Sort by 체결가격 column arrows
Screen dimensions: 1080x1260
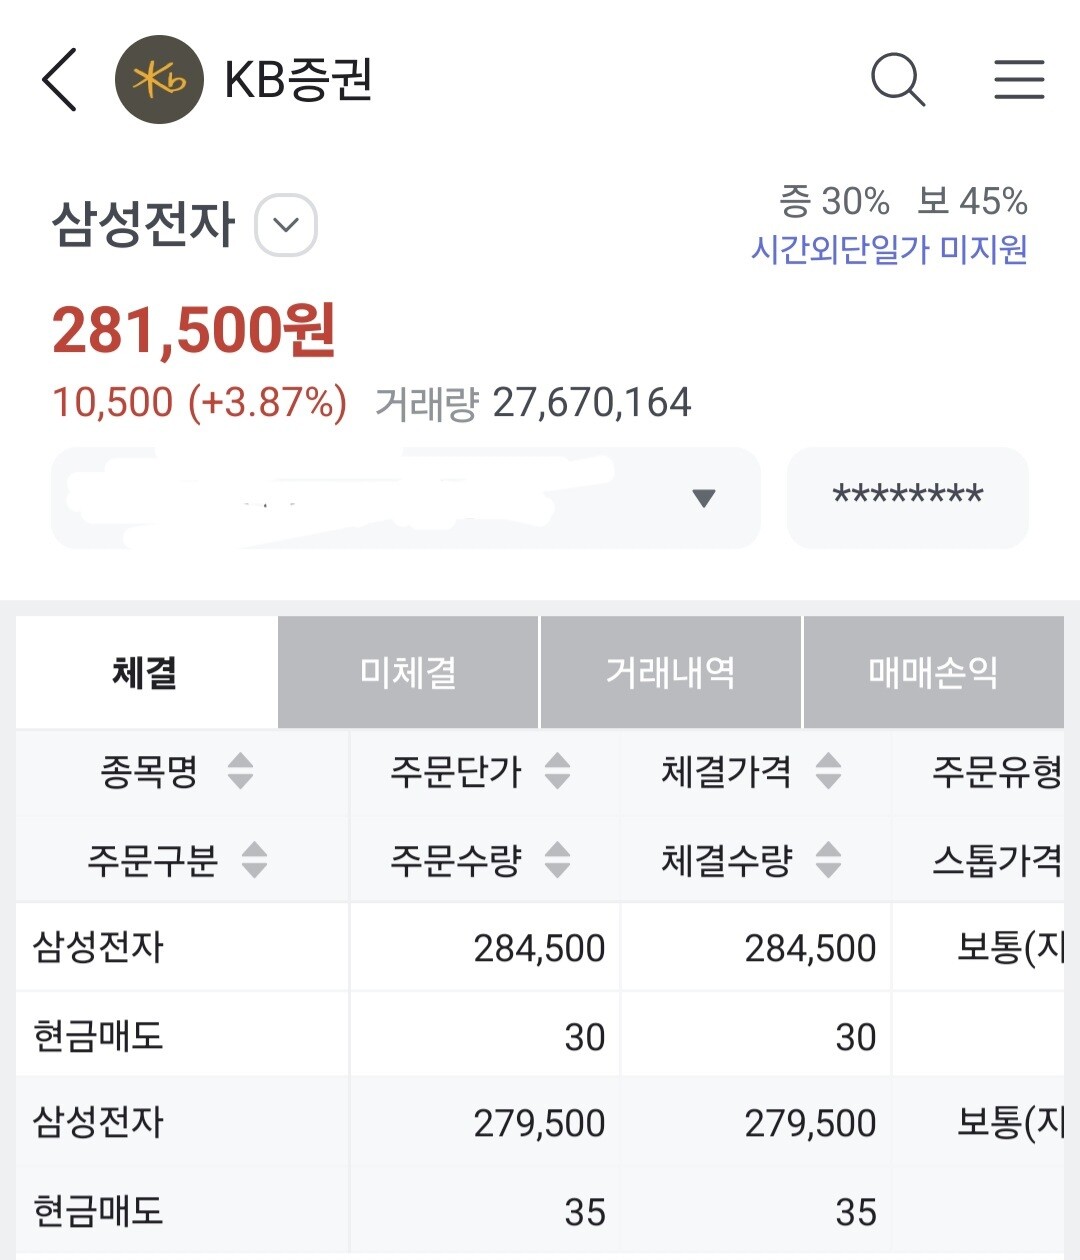[828, 771]
